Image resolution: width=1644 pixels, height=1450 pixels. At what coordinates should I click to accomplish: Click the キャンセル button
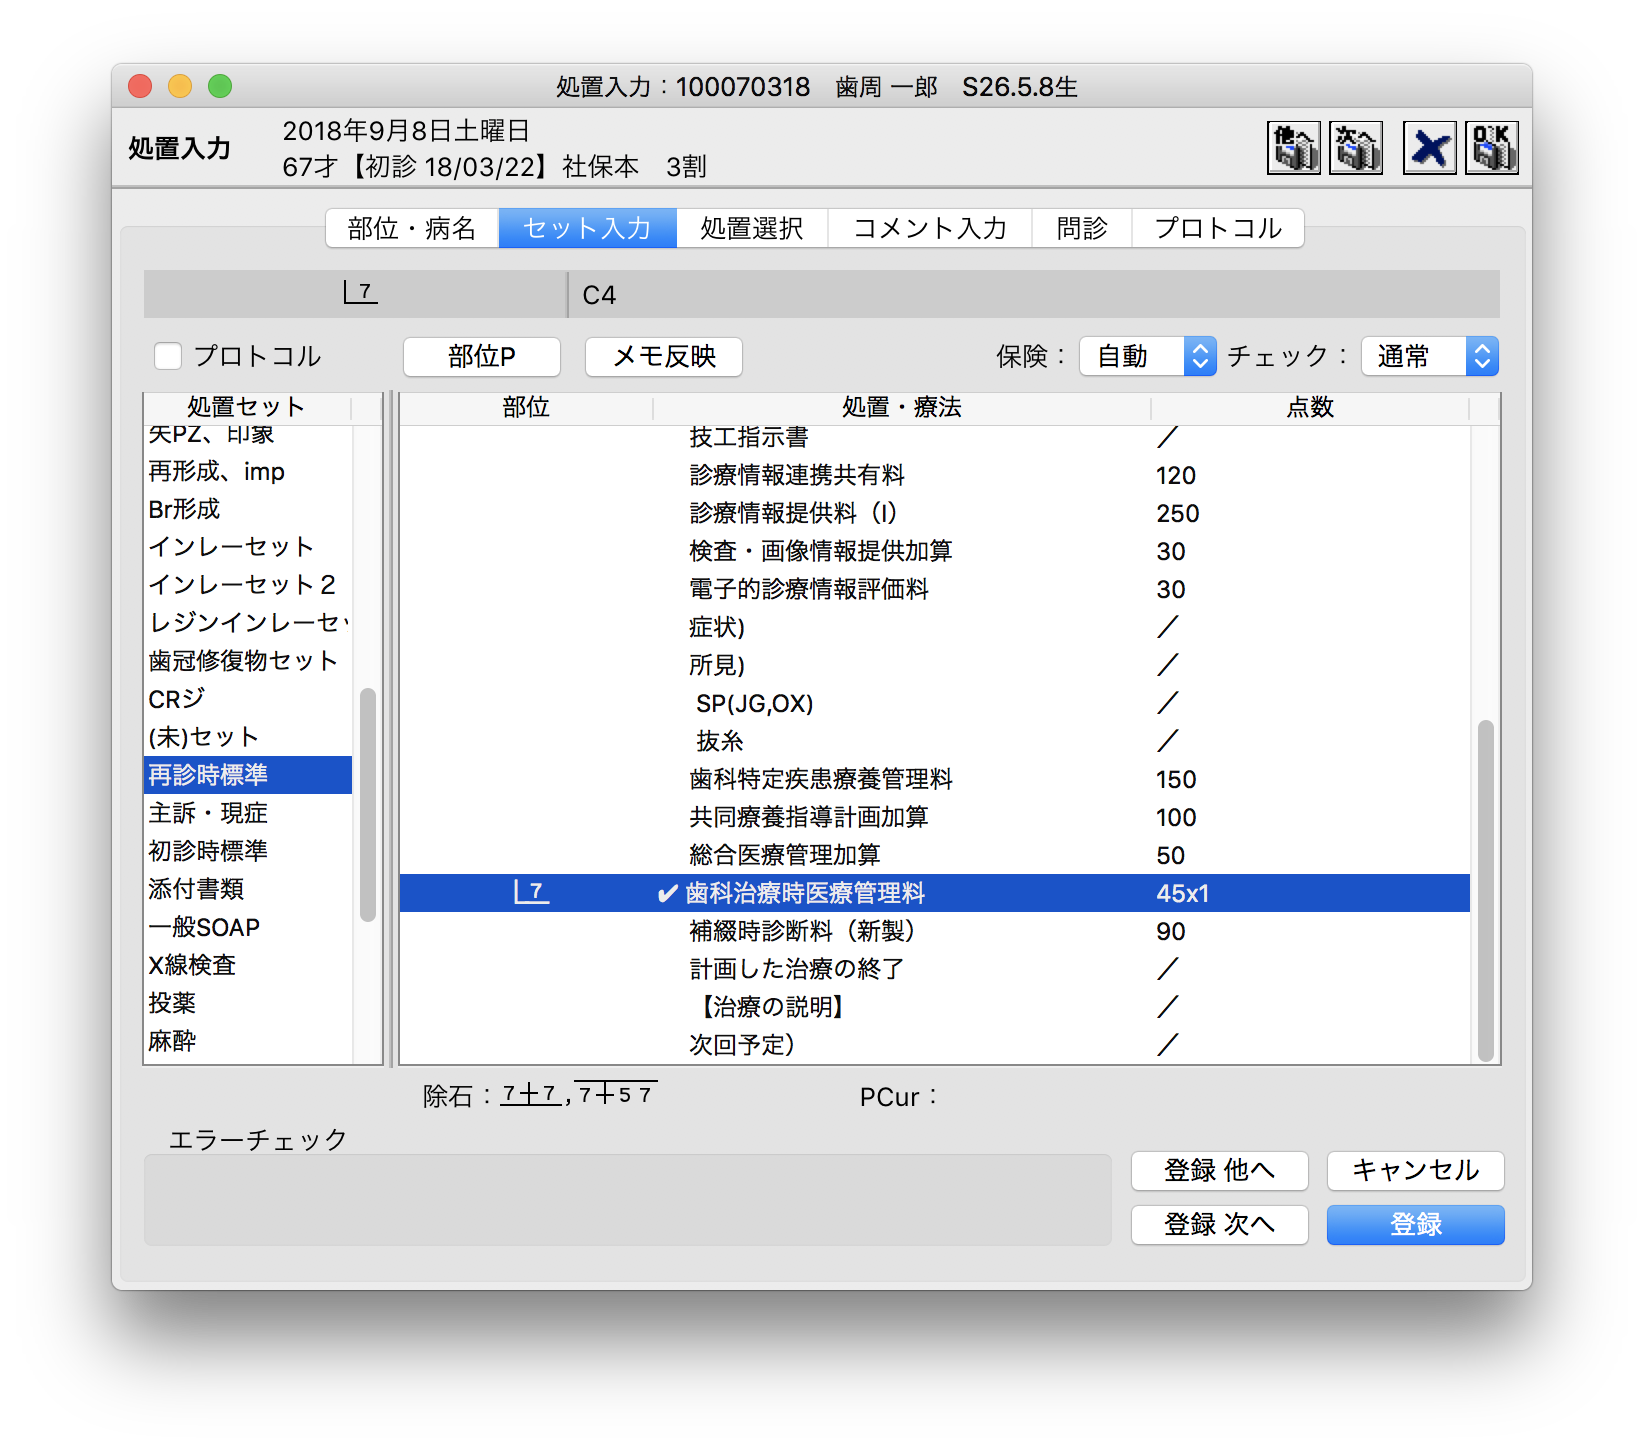(1414, 1171)
